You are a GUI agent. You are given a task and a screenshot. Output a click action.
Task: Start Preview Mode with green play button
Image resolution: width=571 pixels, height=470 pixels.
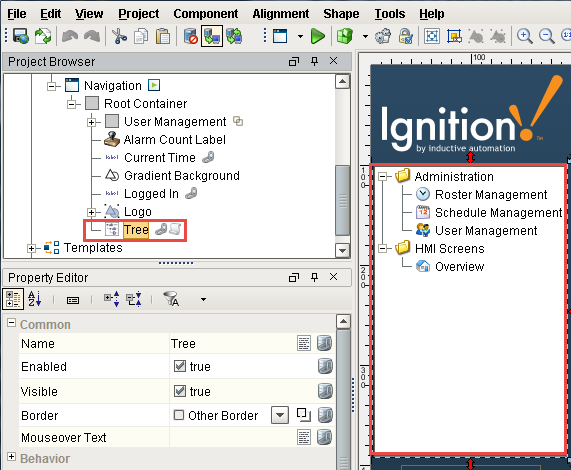318,36
